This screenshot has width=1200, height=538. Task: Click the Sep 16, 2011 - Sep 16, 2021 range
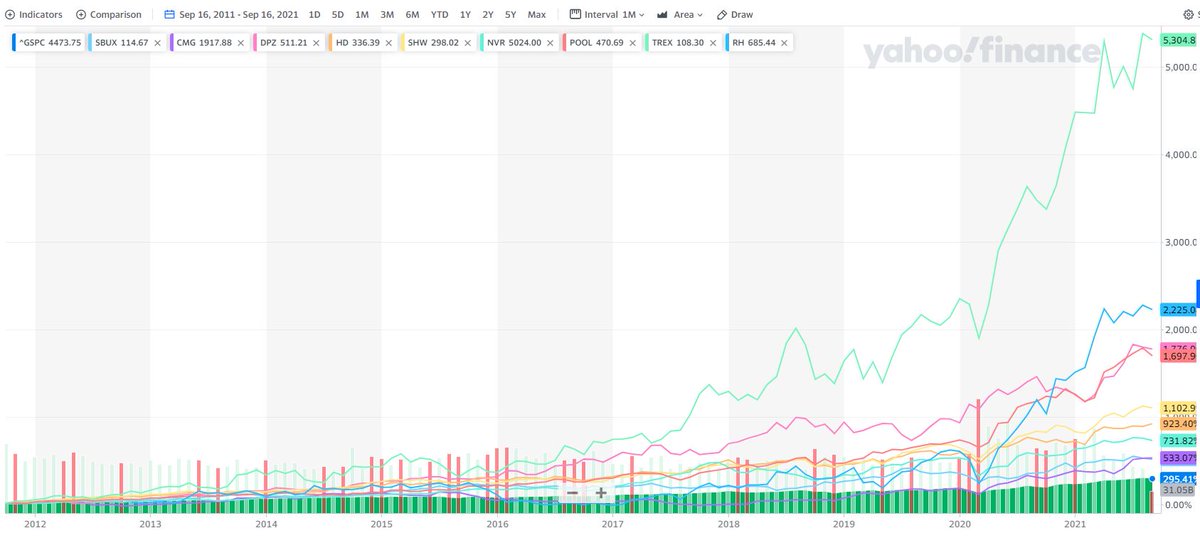click(x=240, y=15)
